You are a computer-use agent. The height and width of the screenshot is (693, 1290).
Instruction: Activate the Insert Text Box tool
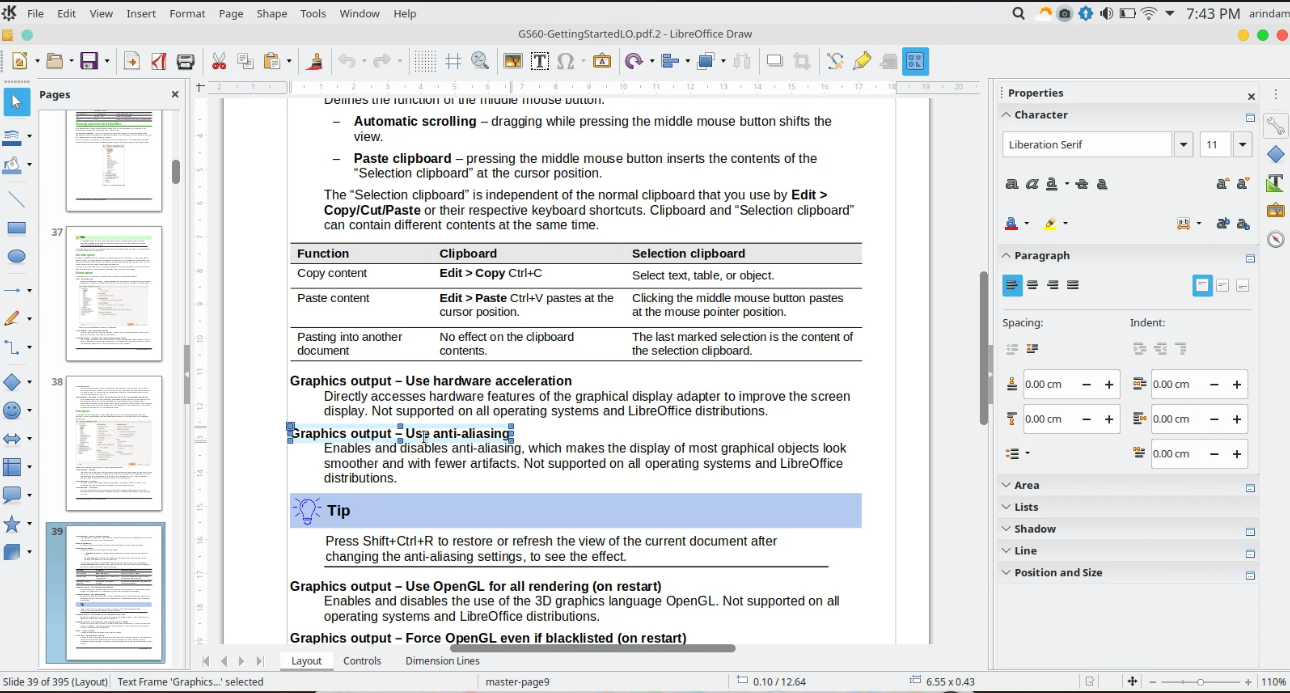[x=539, y=61]
